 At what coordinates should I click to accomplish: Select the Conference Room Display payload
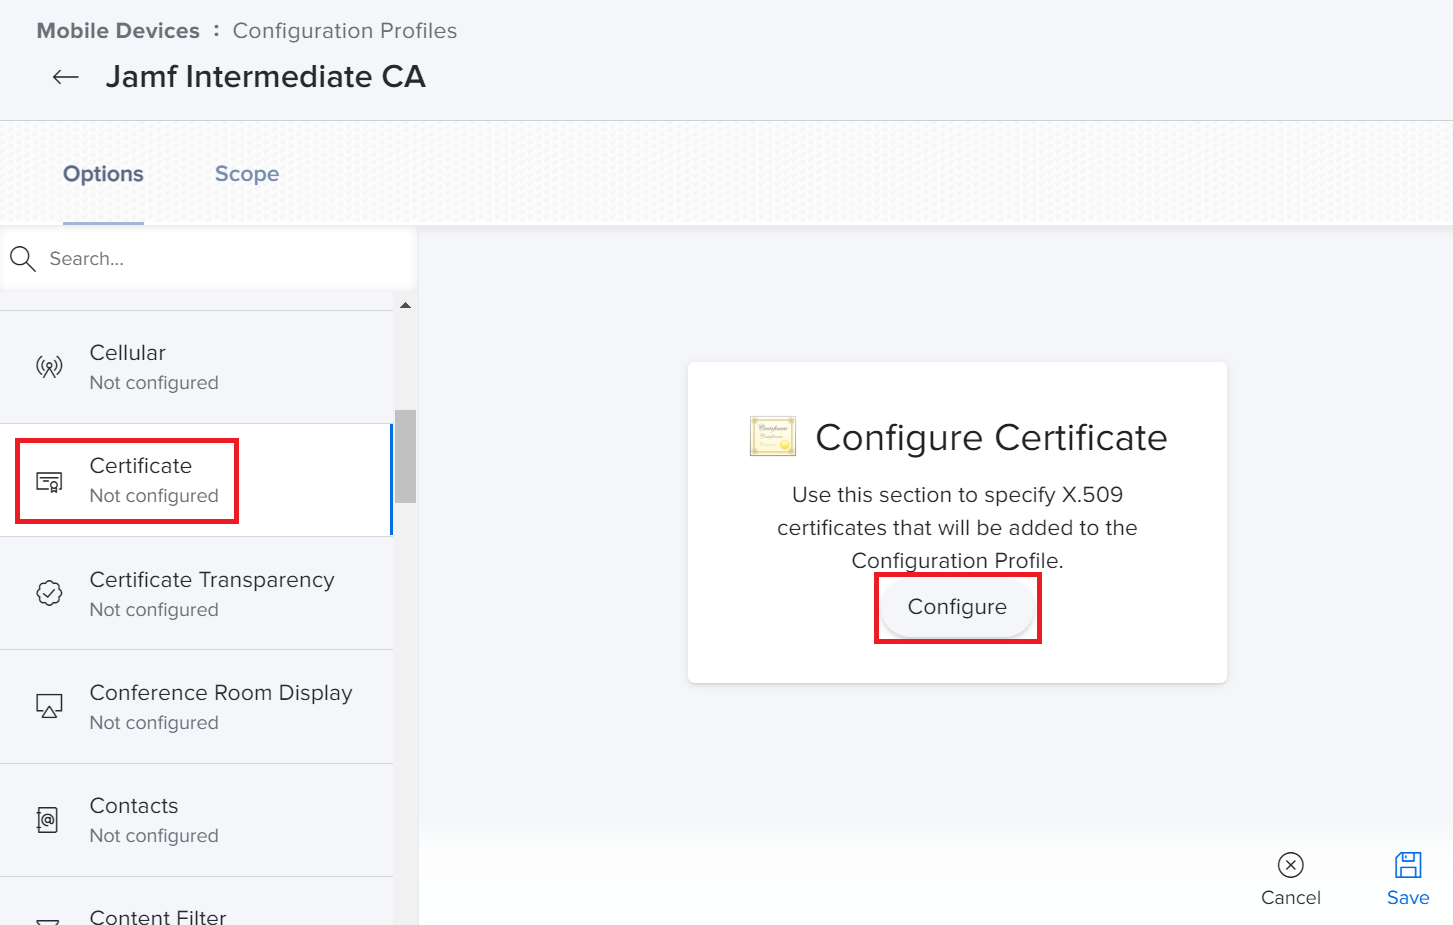pyautogui.click(x=196, y=707)
